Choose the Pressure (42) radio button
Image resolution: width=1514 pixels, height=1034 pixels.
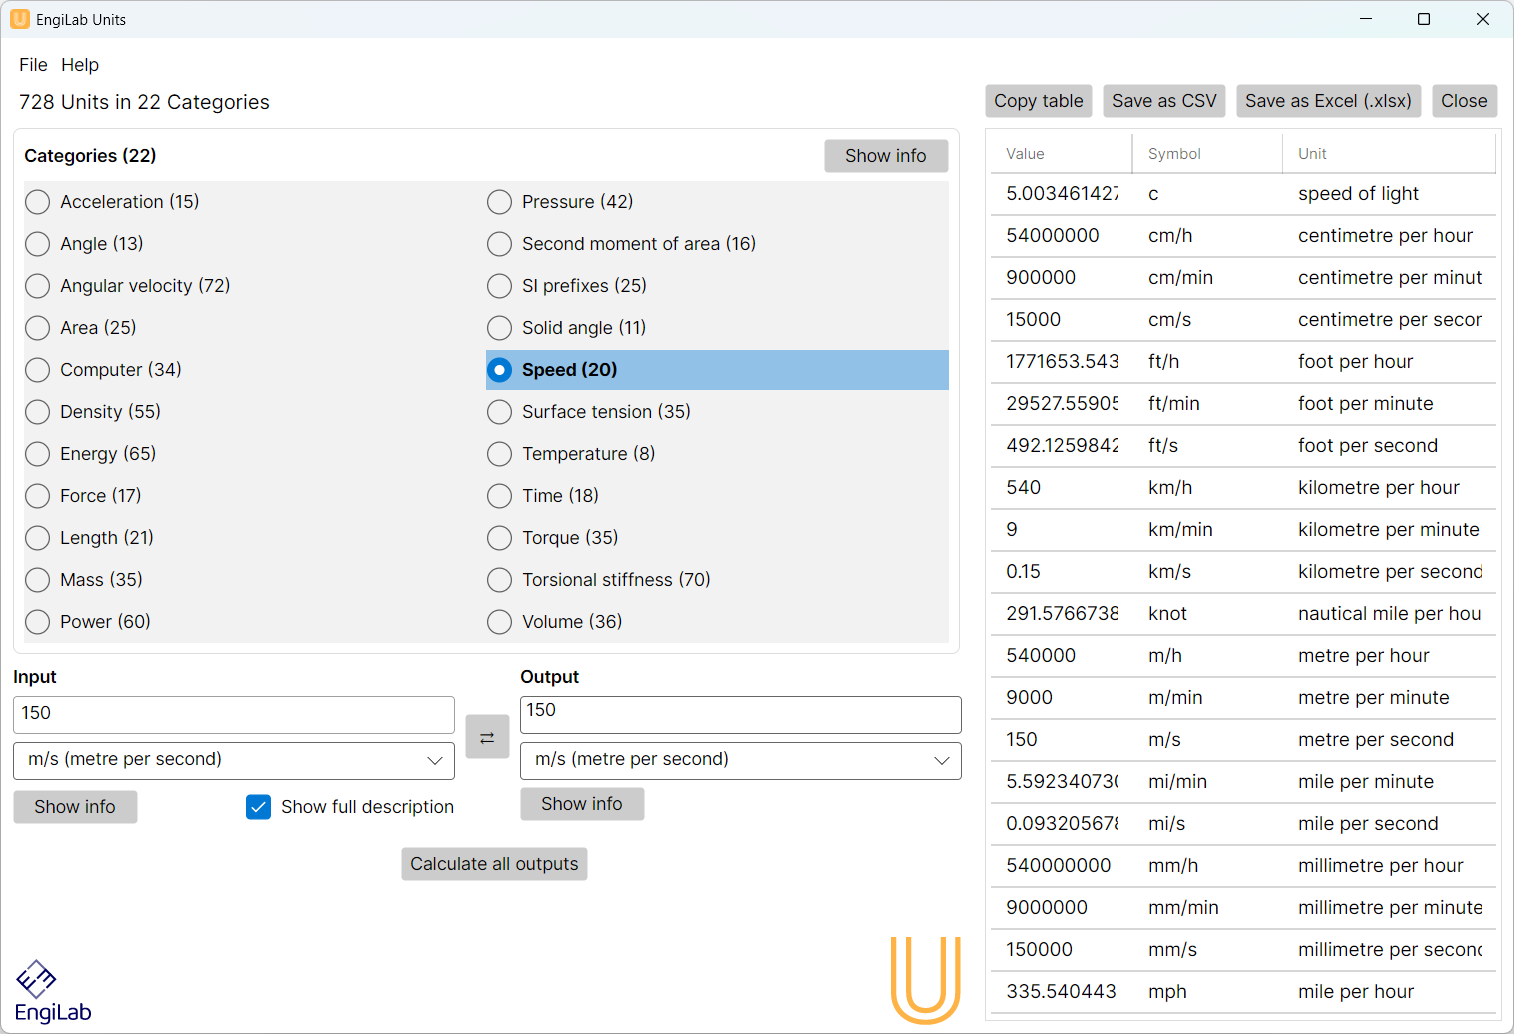(x=500, y=202)
